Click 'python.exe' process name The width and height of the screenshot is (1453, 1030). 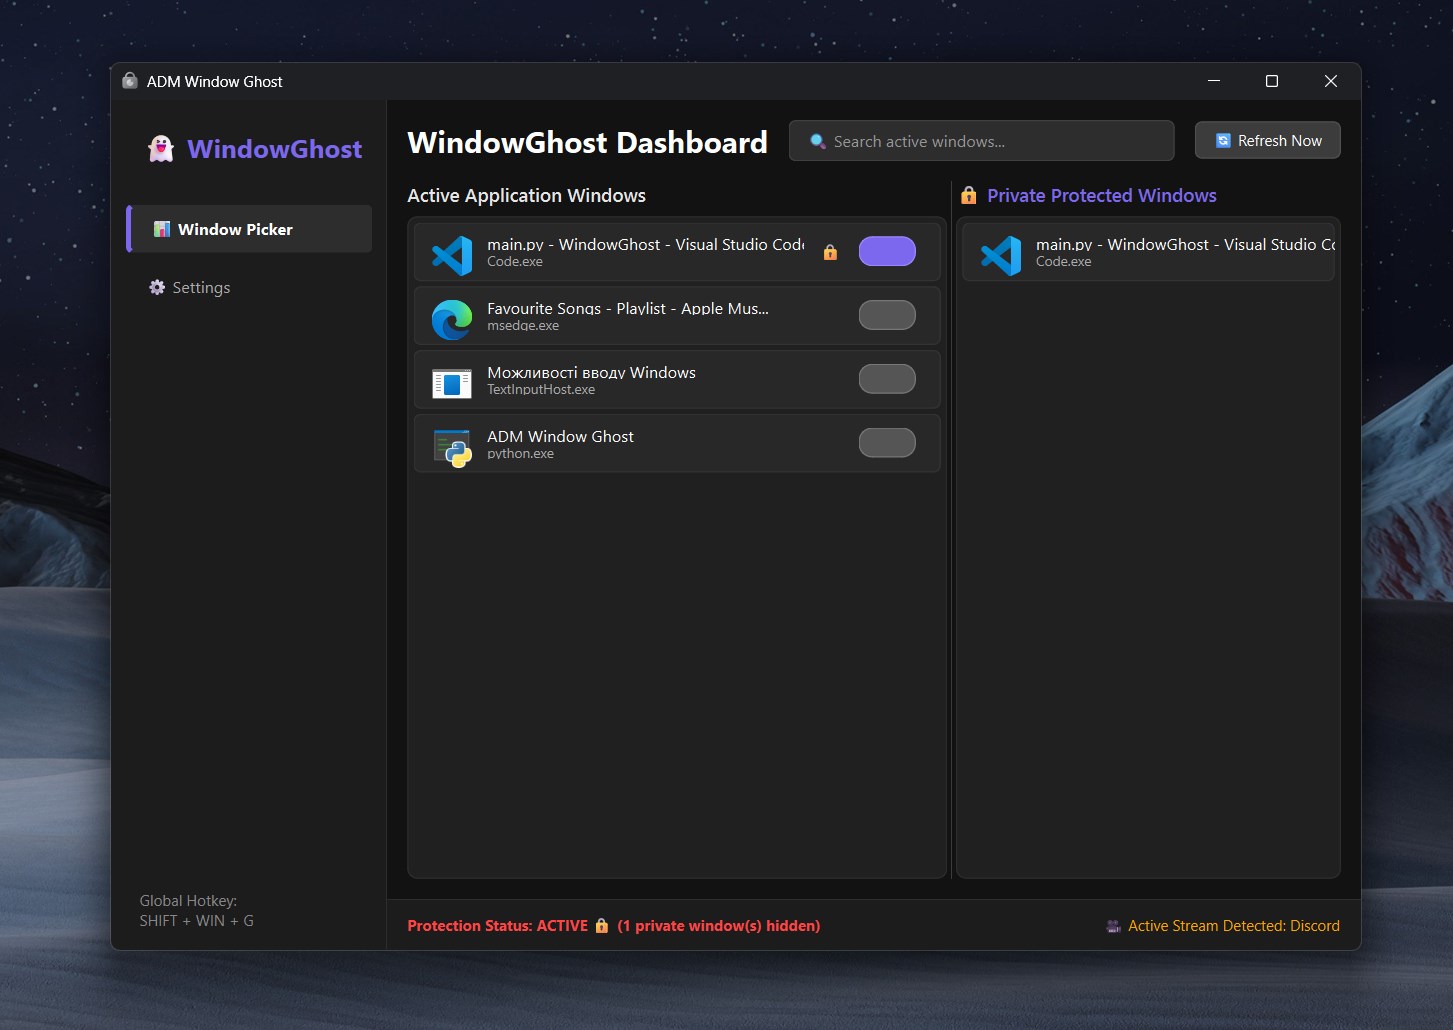(x=520, y=454)
